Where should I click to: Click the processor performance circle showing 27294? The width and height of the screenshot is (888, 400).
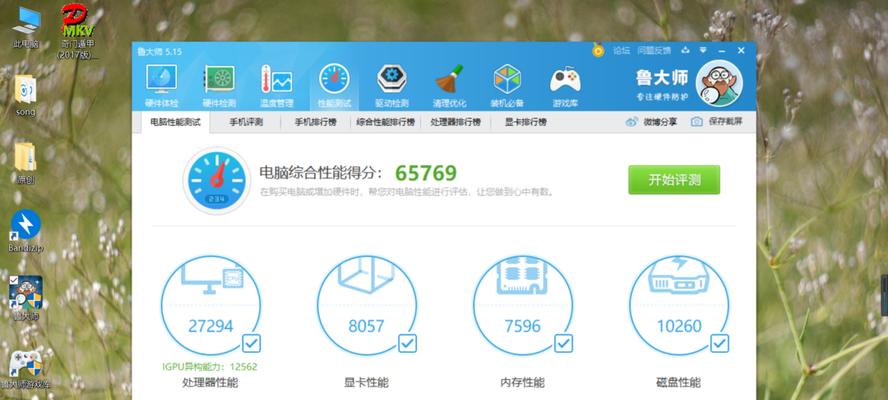click(211, 305)
